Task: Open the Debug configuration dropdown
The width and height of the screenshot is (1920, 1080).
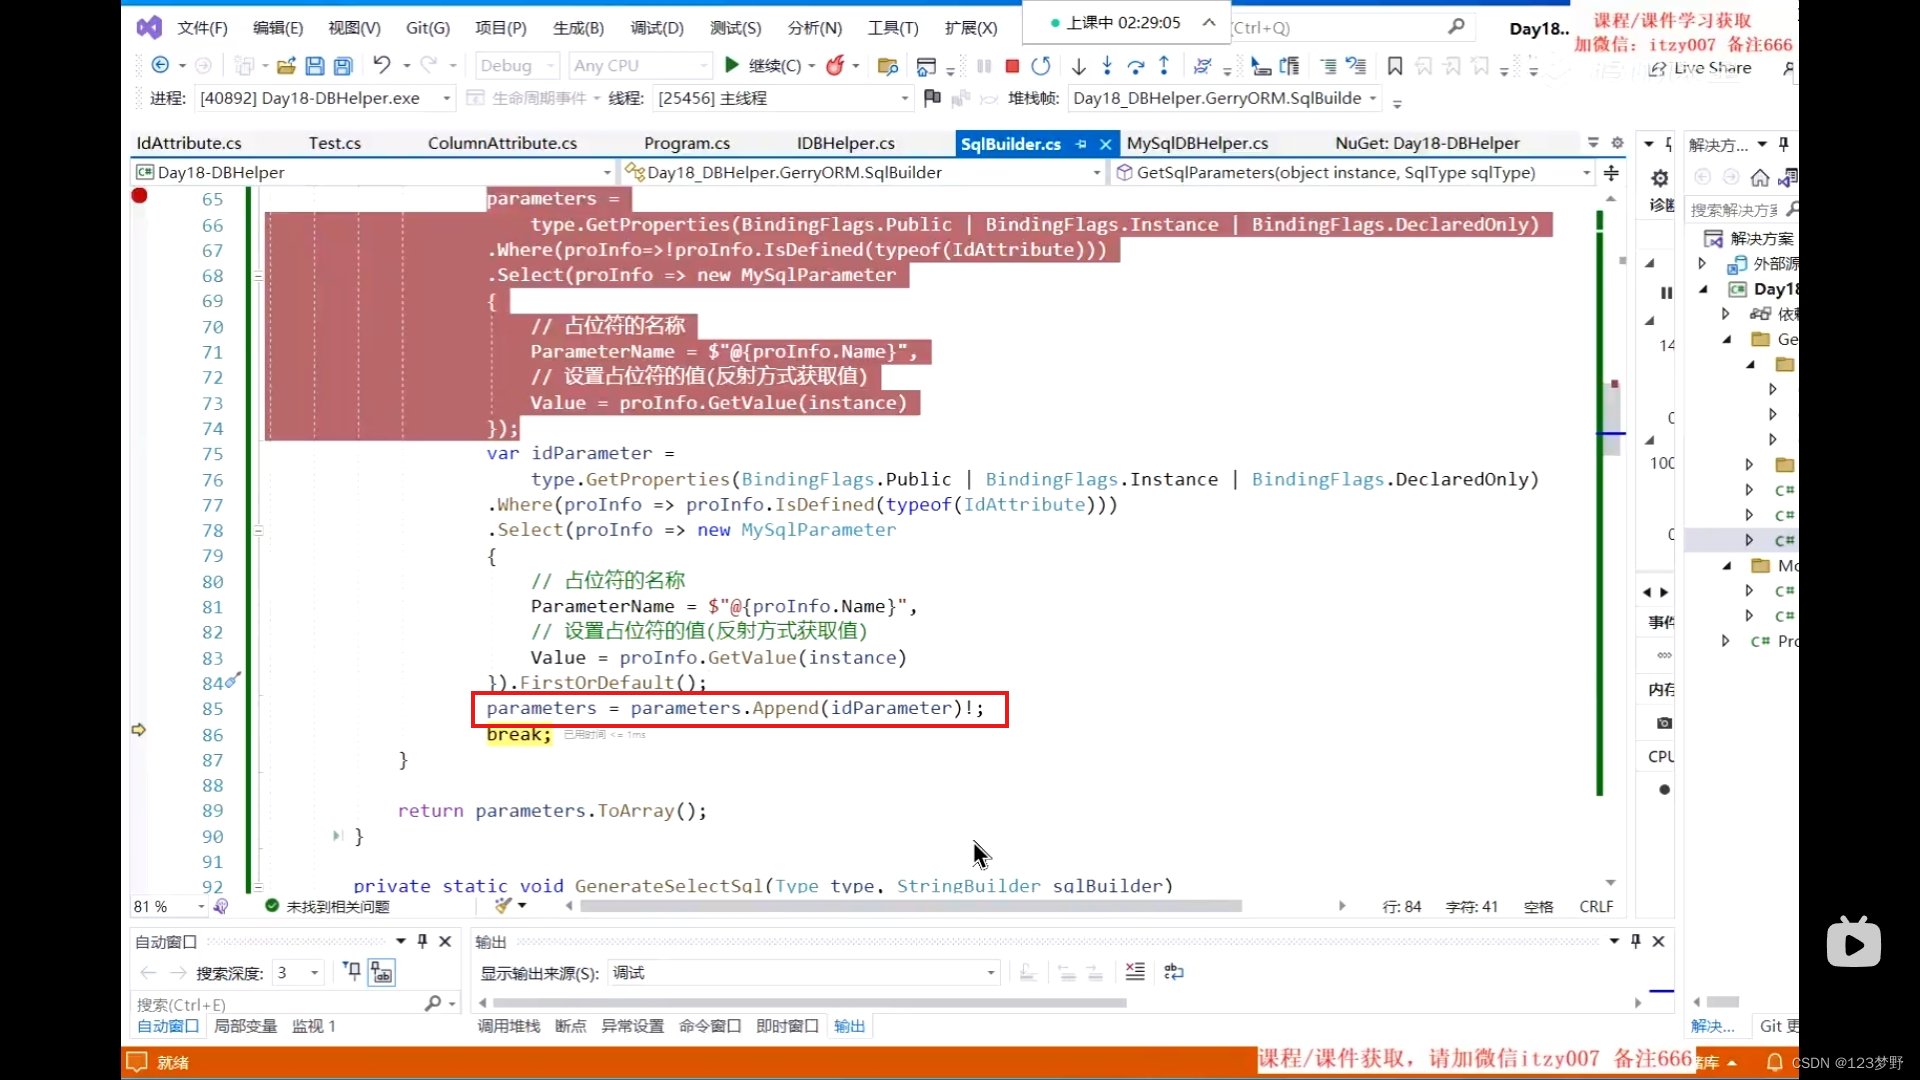Action: (x=516, y=66)
